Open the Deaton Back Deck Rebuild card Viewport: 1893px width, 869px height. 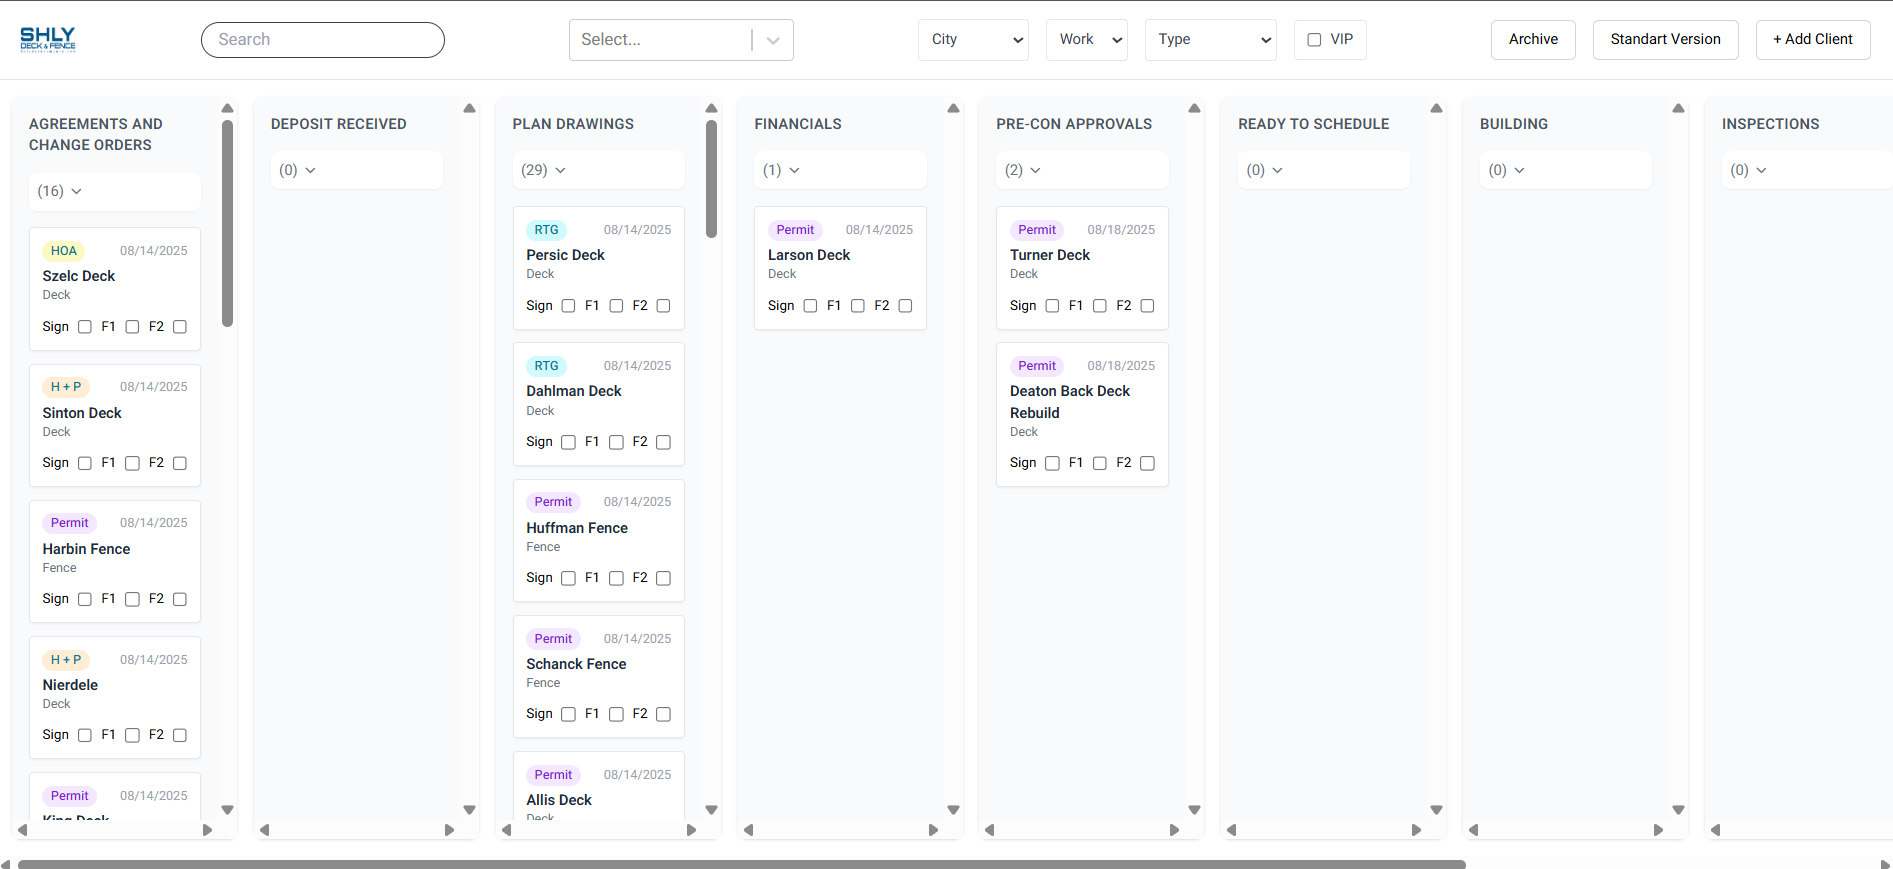pyautogui.click(x=1082, y=415)
